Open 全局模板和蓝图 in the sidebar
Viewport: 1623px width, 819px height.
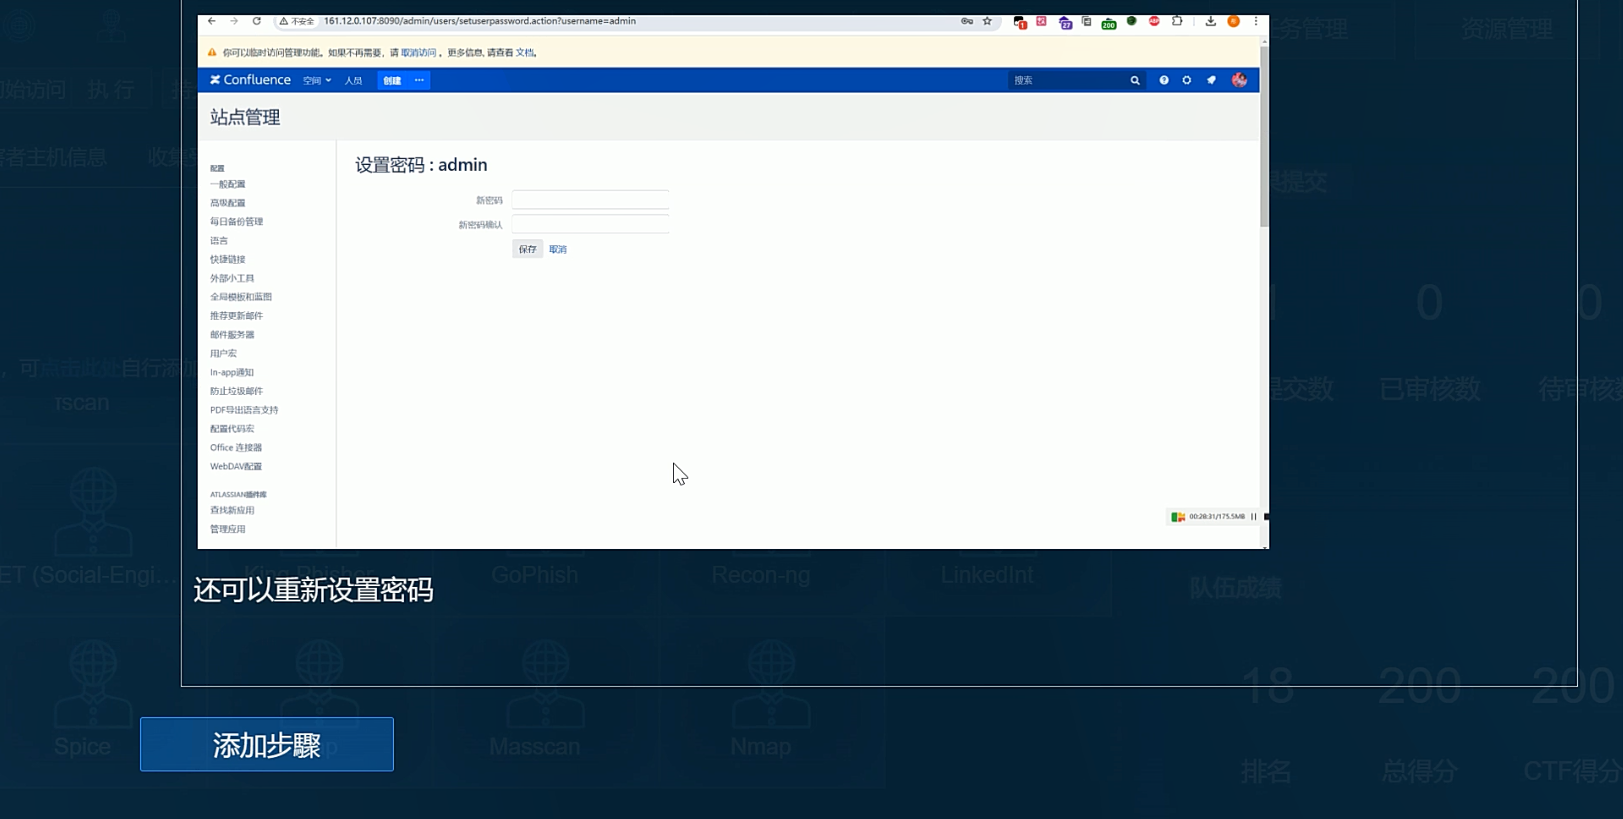tap(241, 297)
